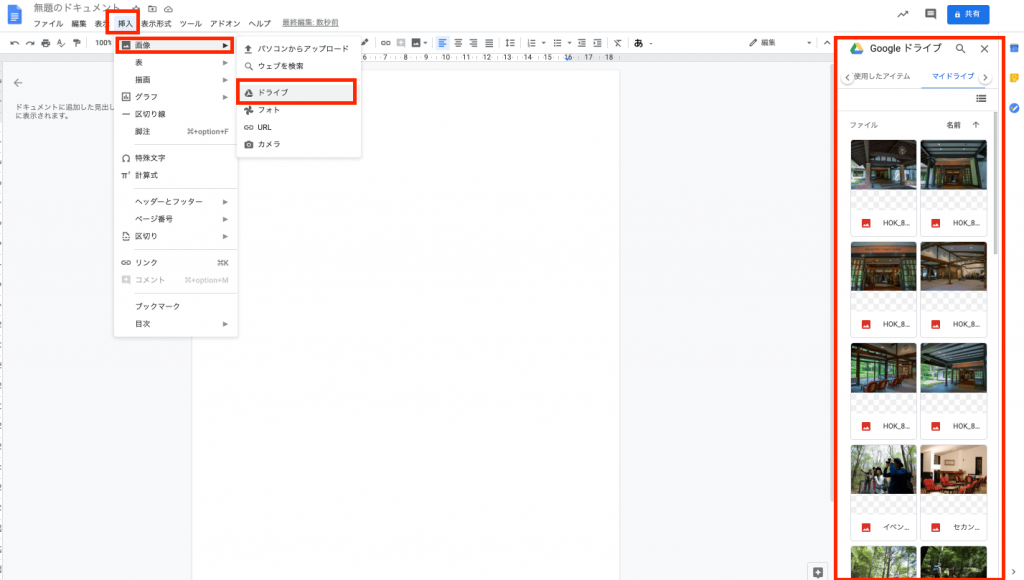Click the paint format icon
This screenshot has height=580, width=1024.
(x=76, y=43)
